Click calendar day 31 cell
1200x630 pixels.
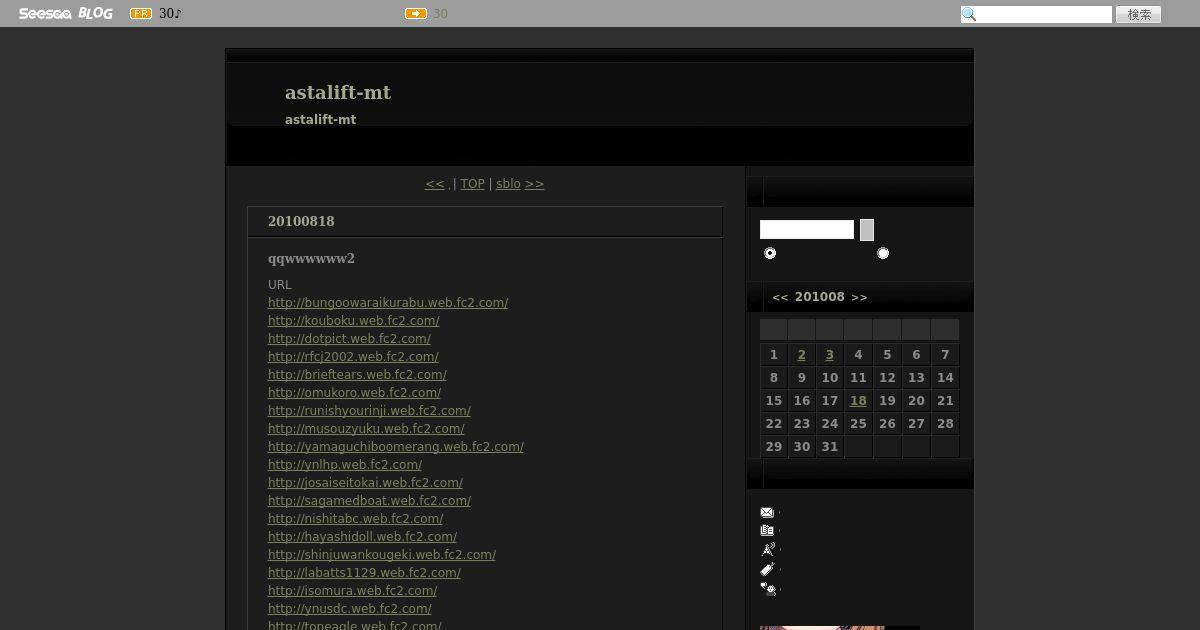click(x=830, y=447)
